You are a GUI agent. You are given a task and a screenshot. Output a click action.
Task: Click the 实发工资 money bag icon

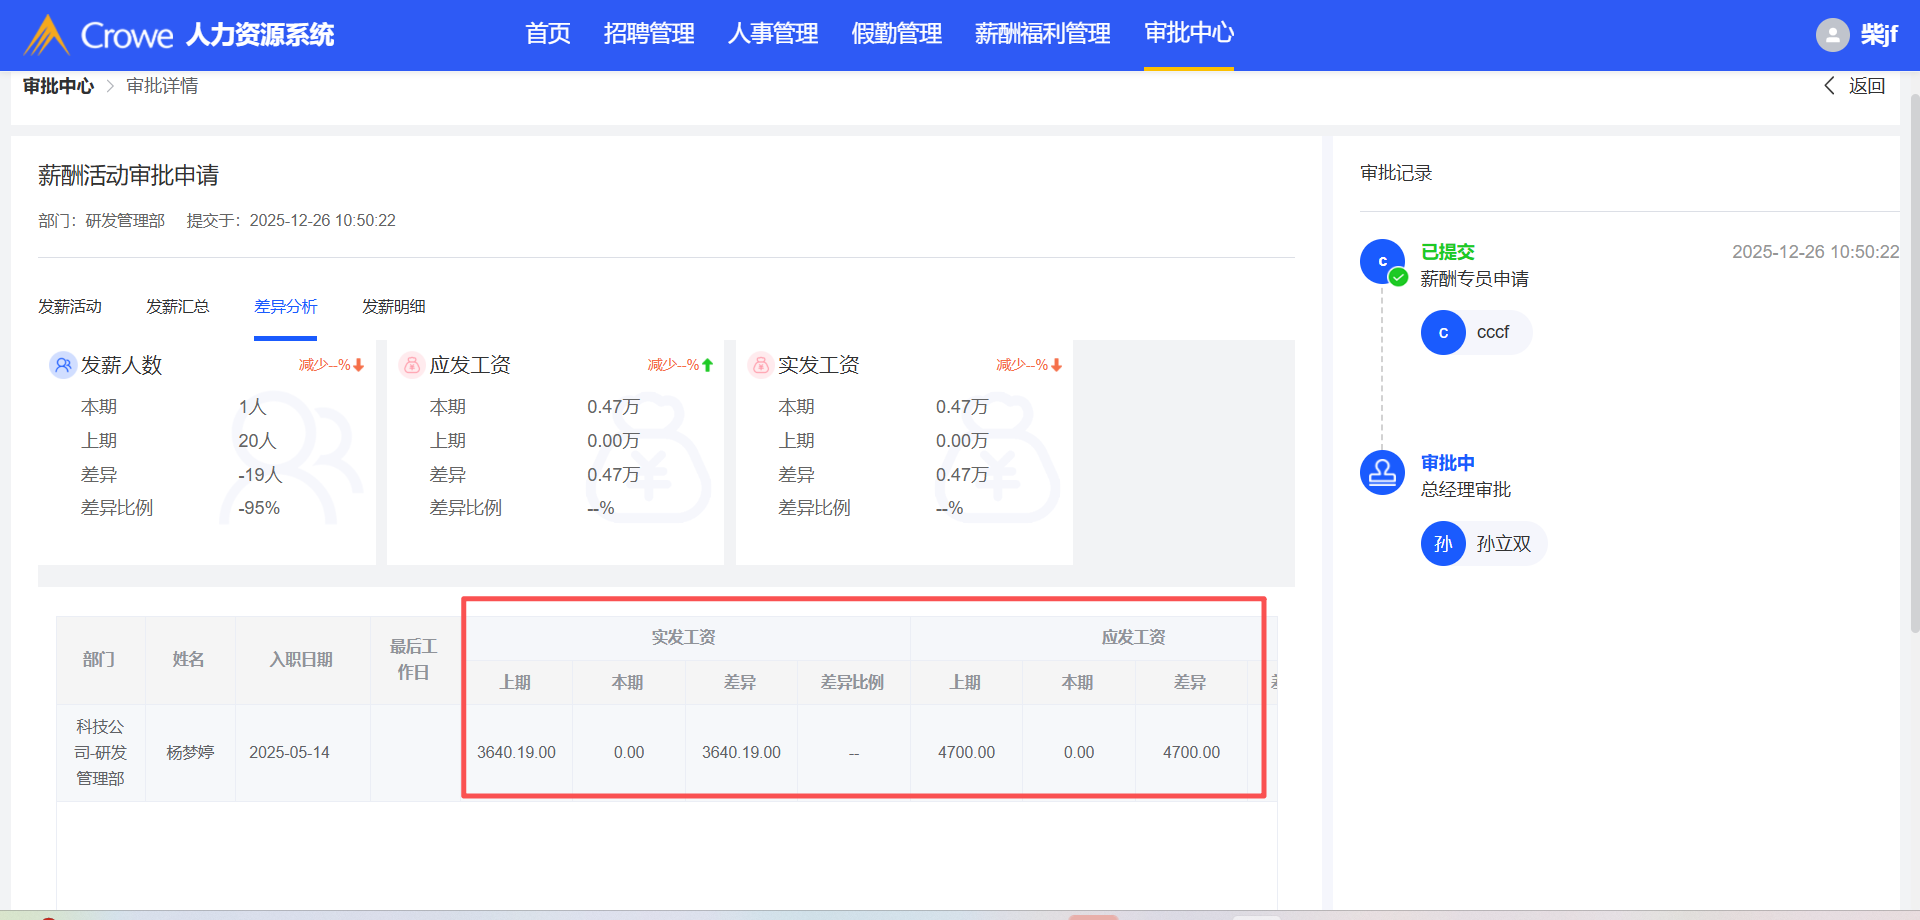tap(760, 365)
